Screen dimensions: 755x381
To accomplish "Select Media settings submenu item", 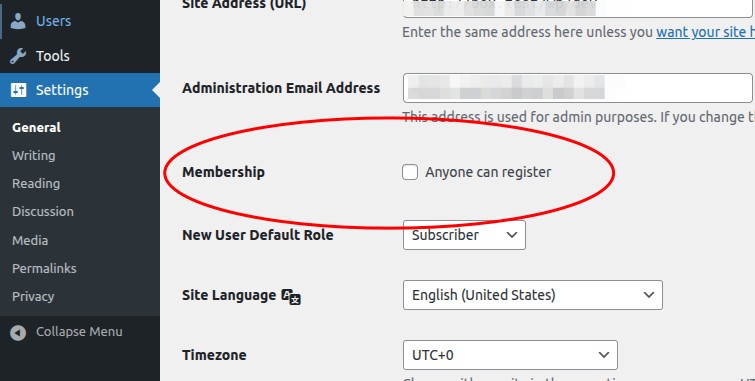I will [x=30, y=240].
